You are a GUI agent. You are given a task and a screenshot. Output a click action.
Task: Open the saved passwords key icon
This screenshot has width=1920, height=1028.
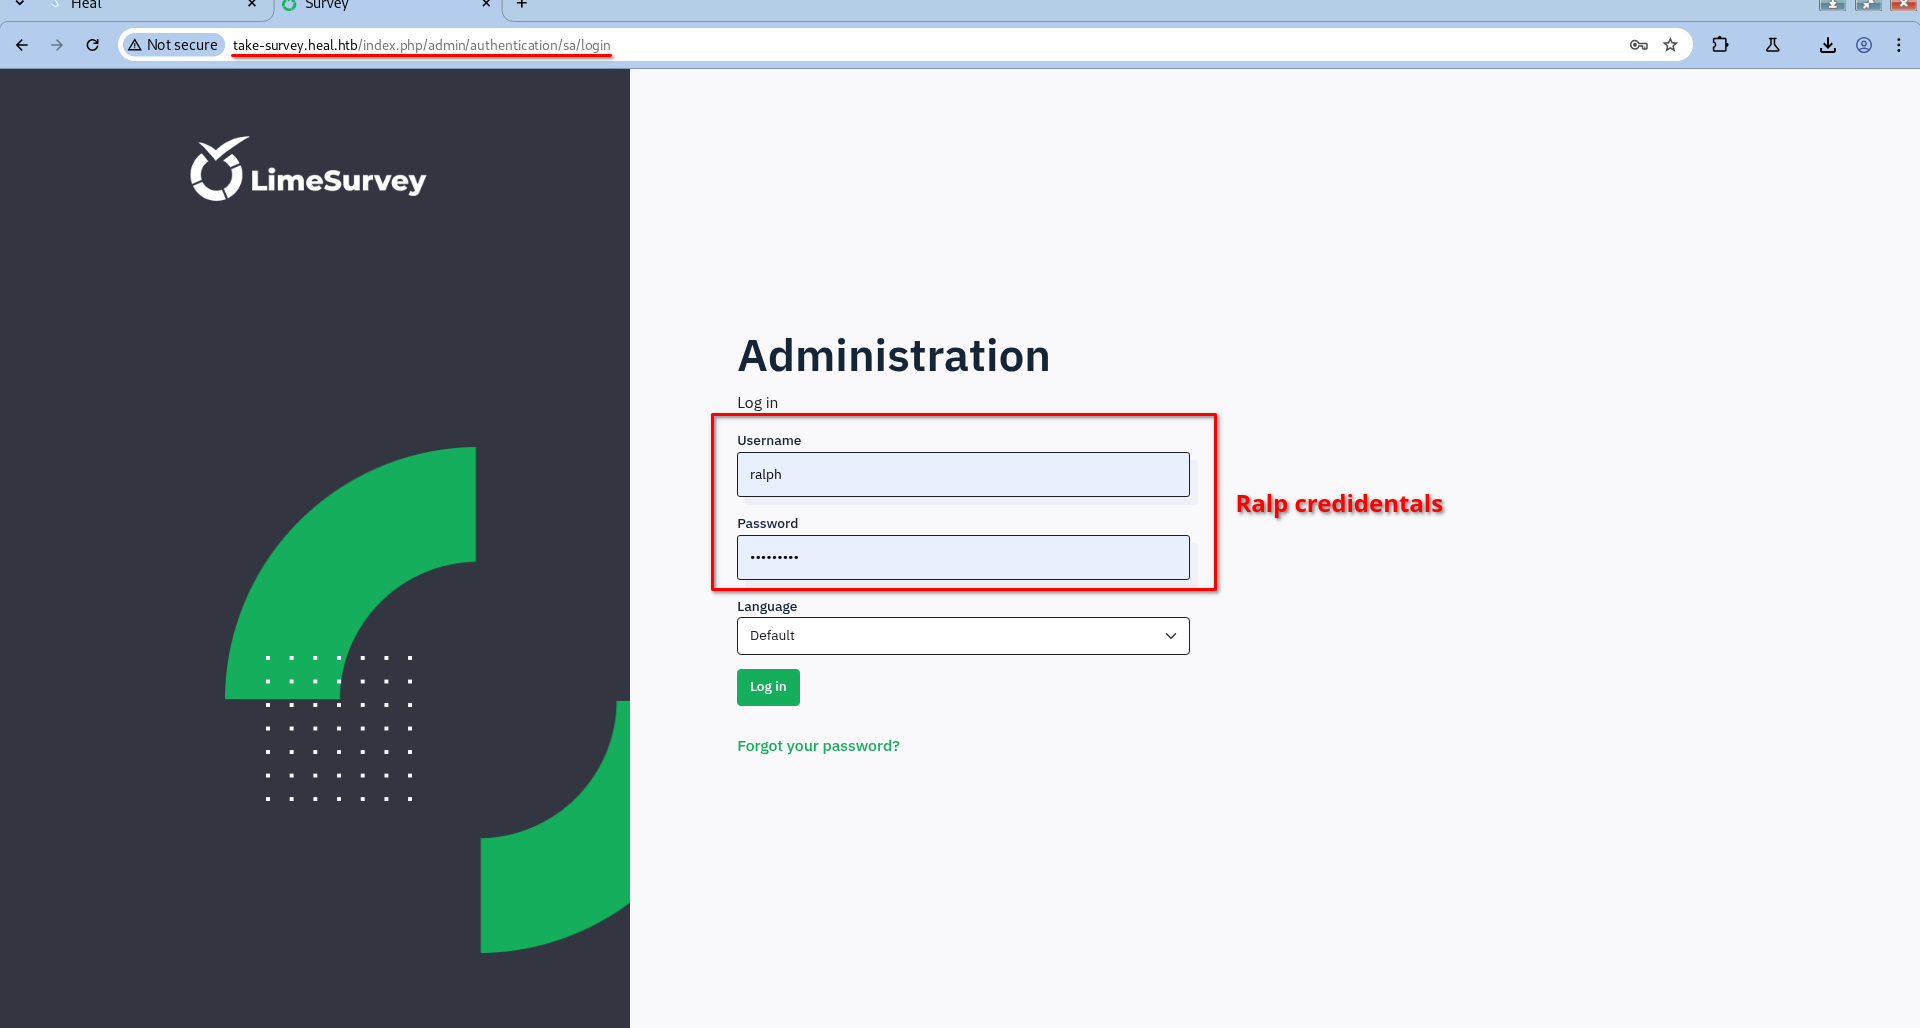(1638, 45)
